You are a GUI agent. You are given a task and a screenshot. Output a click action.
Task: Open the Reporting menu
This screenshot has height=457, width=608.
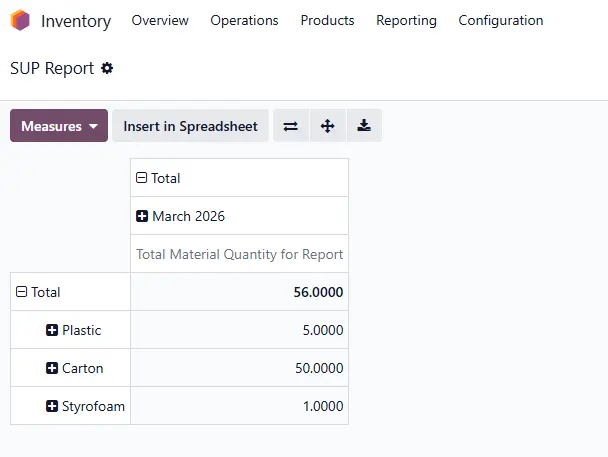tap(406, 21)
